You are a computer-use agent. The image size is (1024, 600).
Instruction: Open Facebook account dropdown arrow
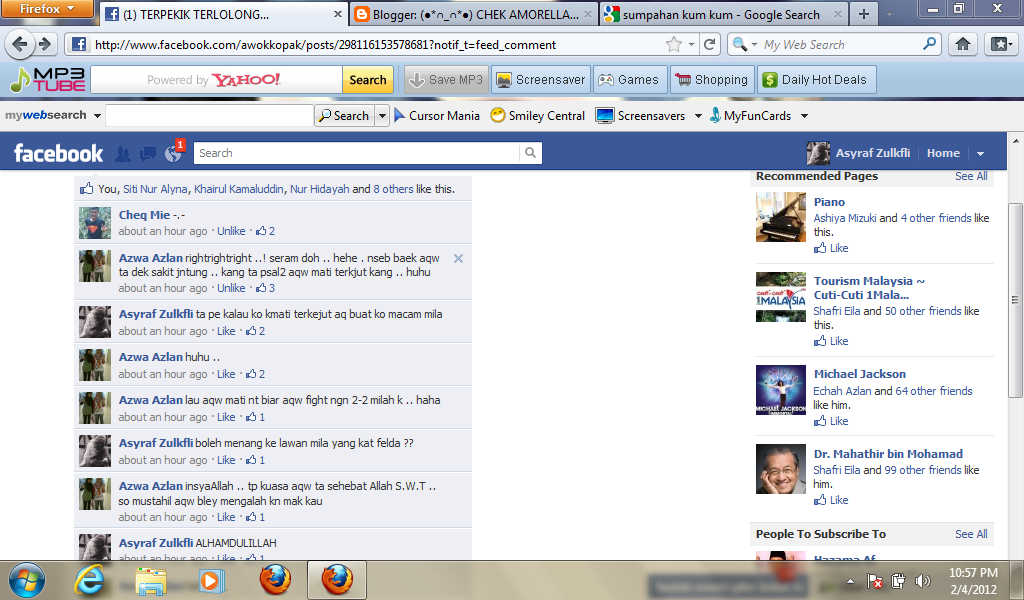coord(980,153)
